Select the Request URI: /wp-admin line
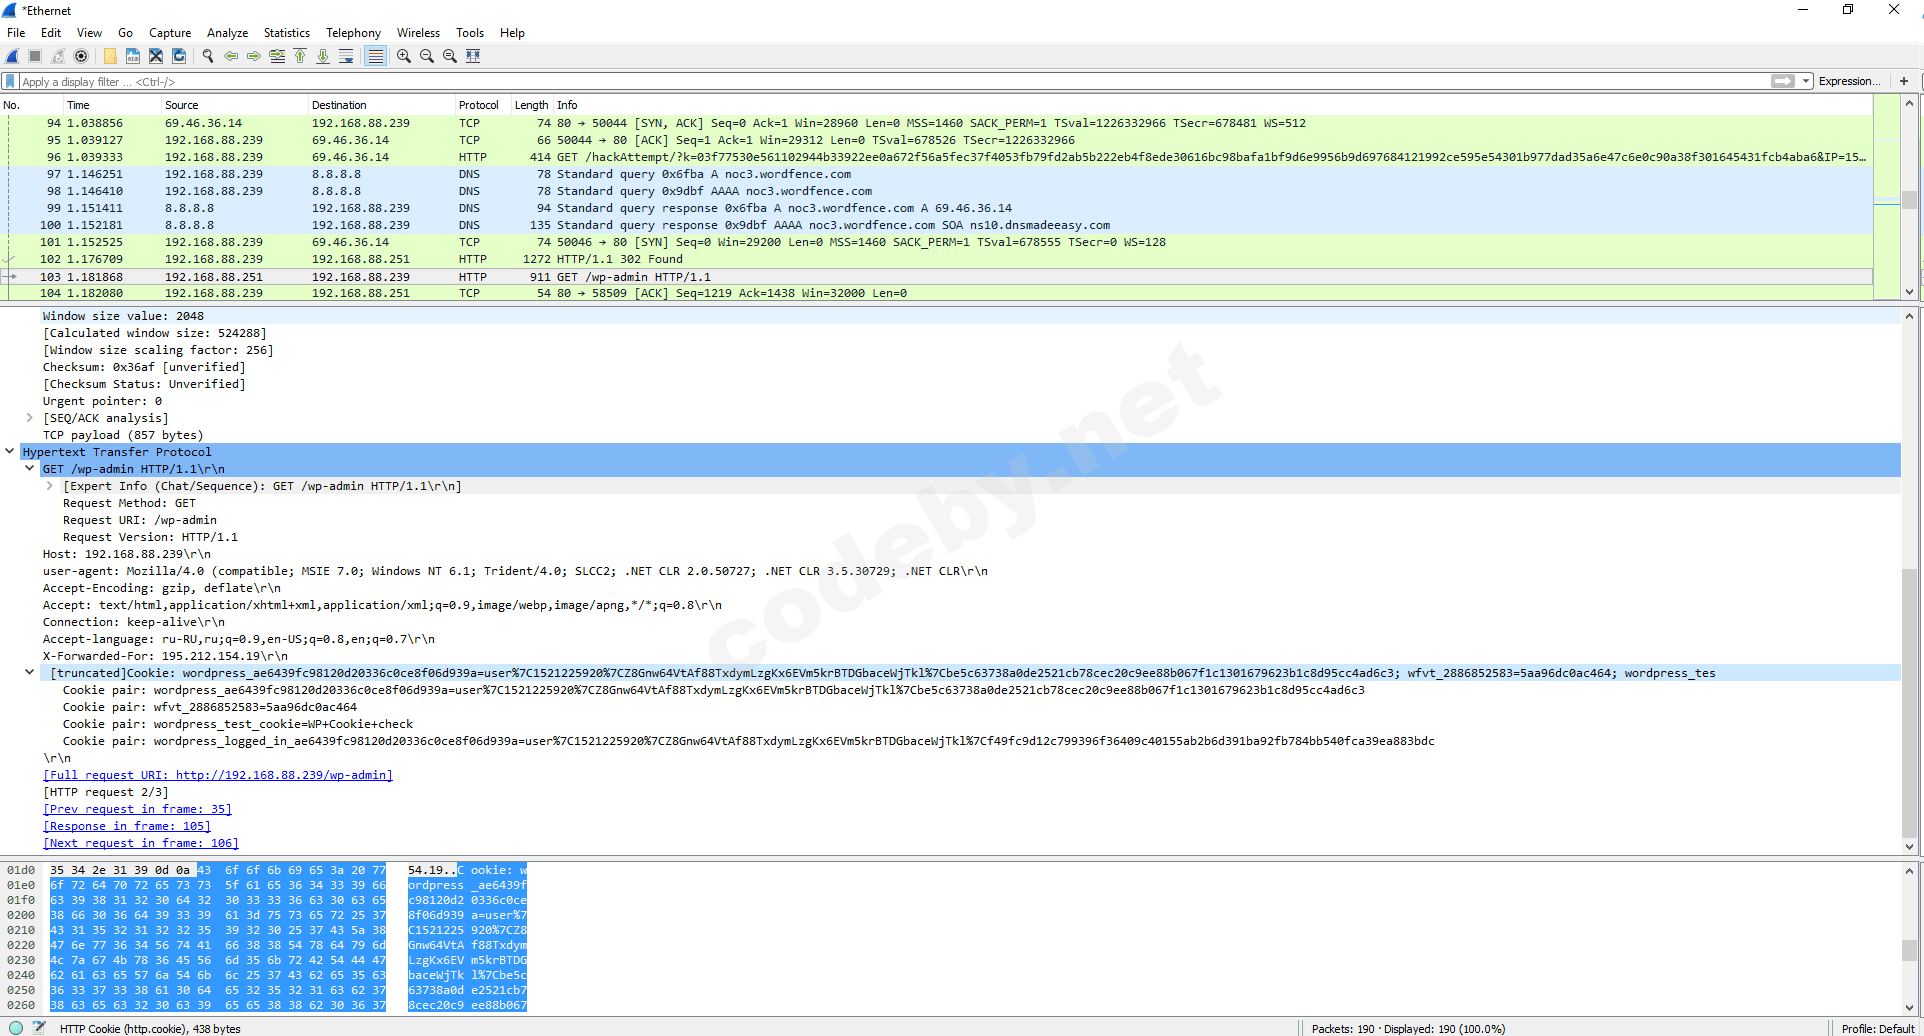The width and height of the screenshot is (1924, 1036). 140,520
